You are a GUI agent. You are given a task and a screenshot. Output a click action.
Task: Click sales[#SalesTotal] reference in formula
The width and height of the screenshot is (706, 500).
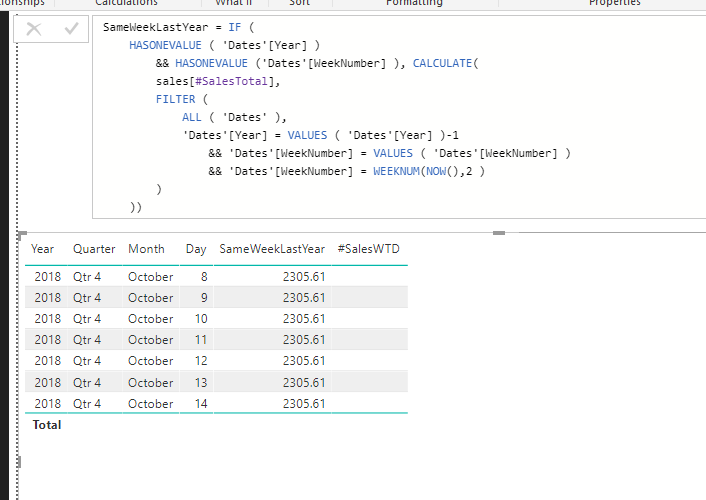point(218,82)
